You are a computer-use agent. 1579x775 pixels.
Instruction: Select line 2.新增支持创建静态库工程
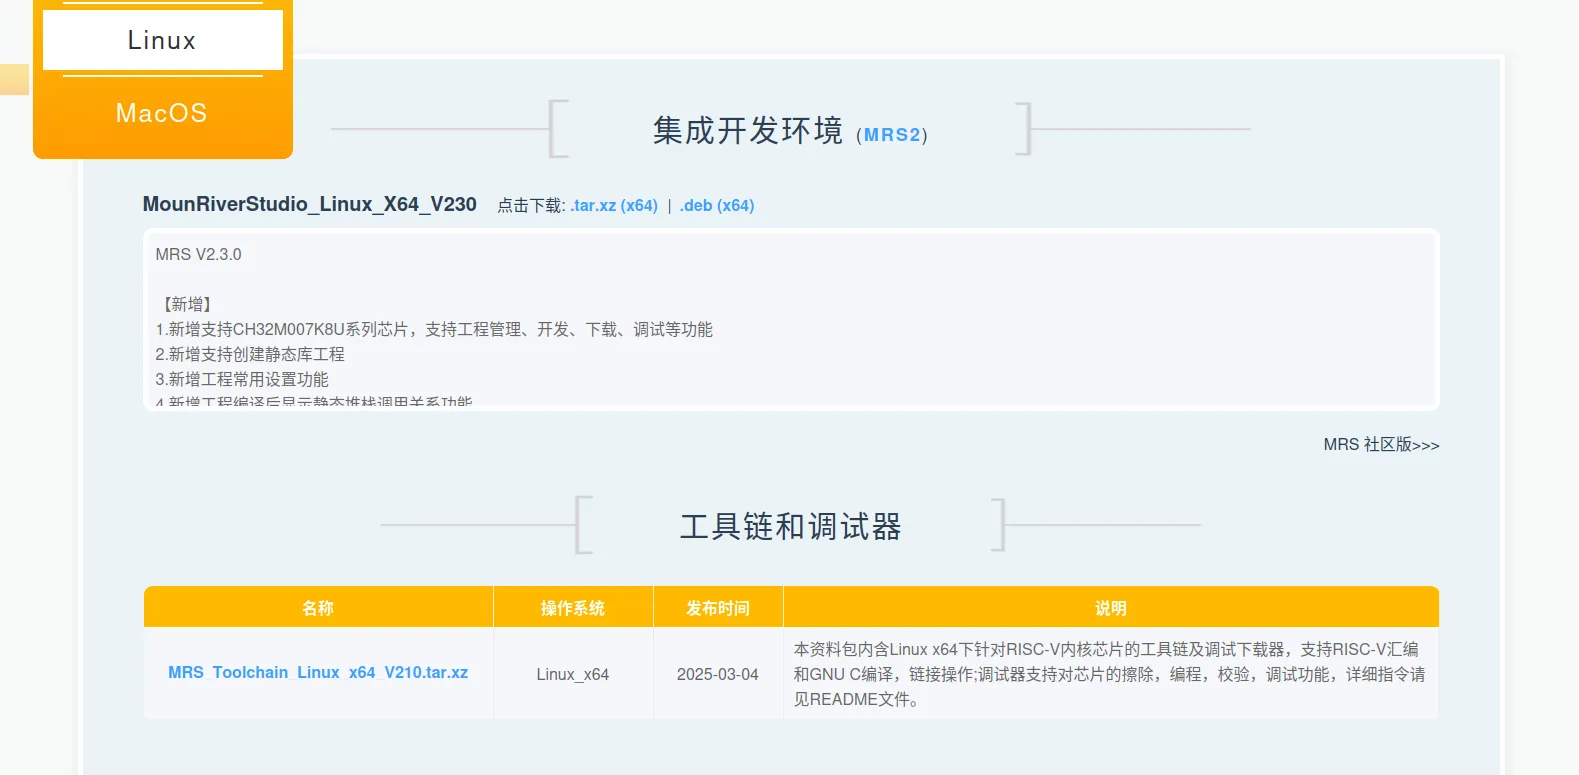tap(250, 354)
